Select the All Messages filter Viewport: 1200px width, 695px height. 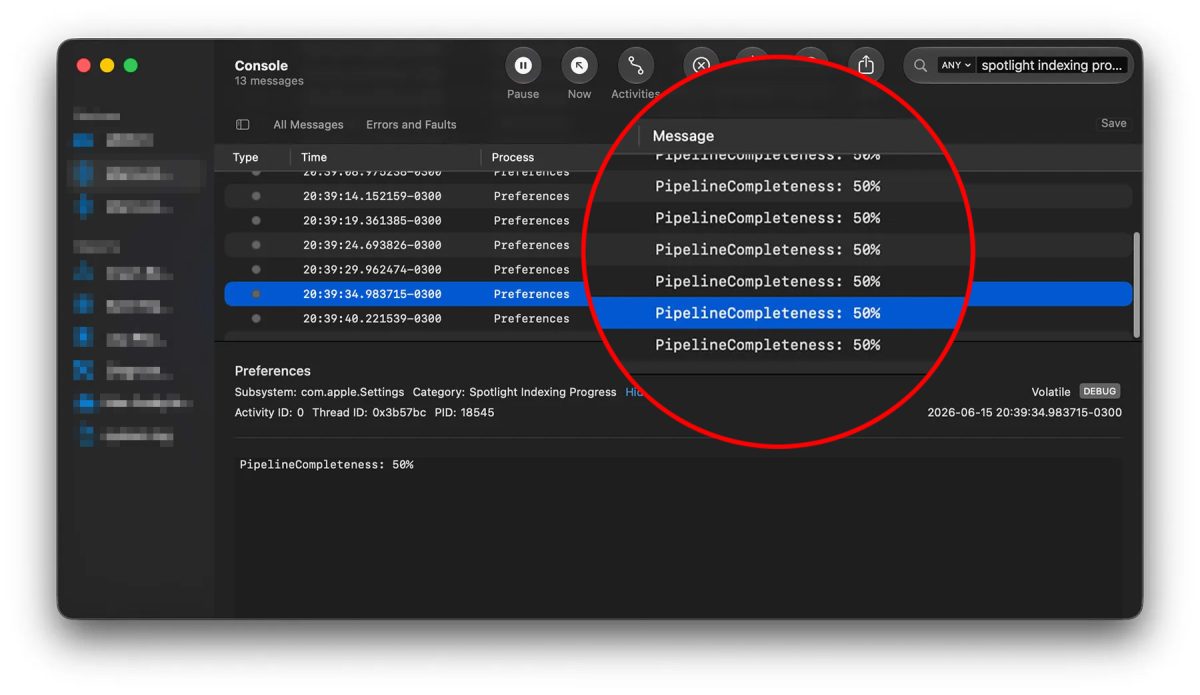tap(308, 125)
